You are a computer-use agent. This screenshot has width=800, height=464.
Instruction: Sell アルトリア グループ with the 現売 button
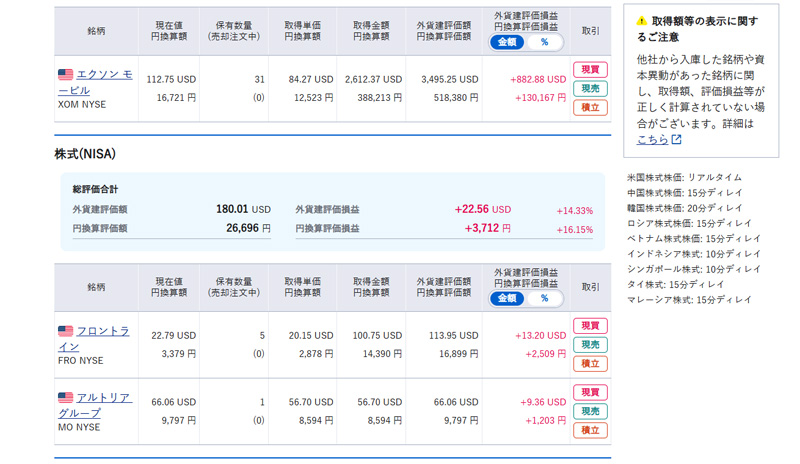click(590, 411)
